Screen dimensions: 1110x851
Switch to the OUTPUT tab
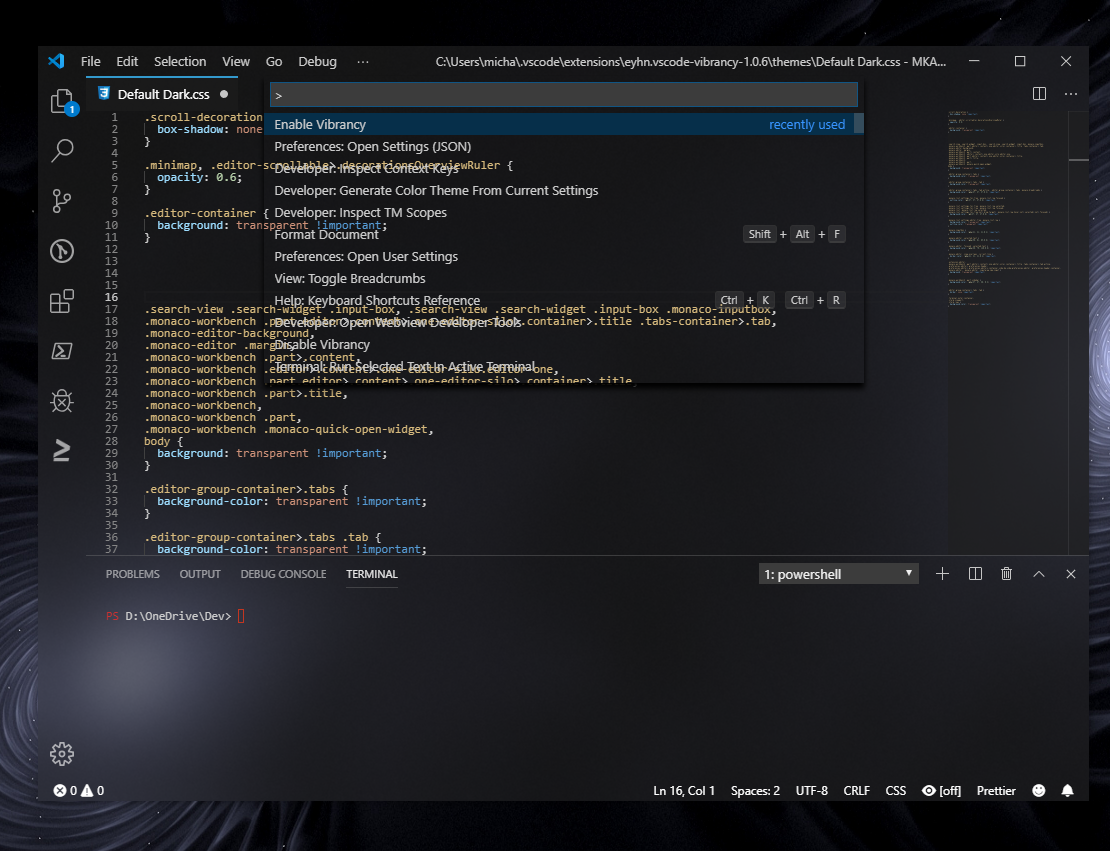[x=199, y=573]
